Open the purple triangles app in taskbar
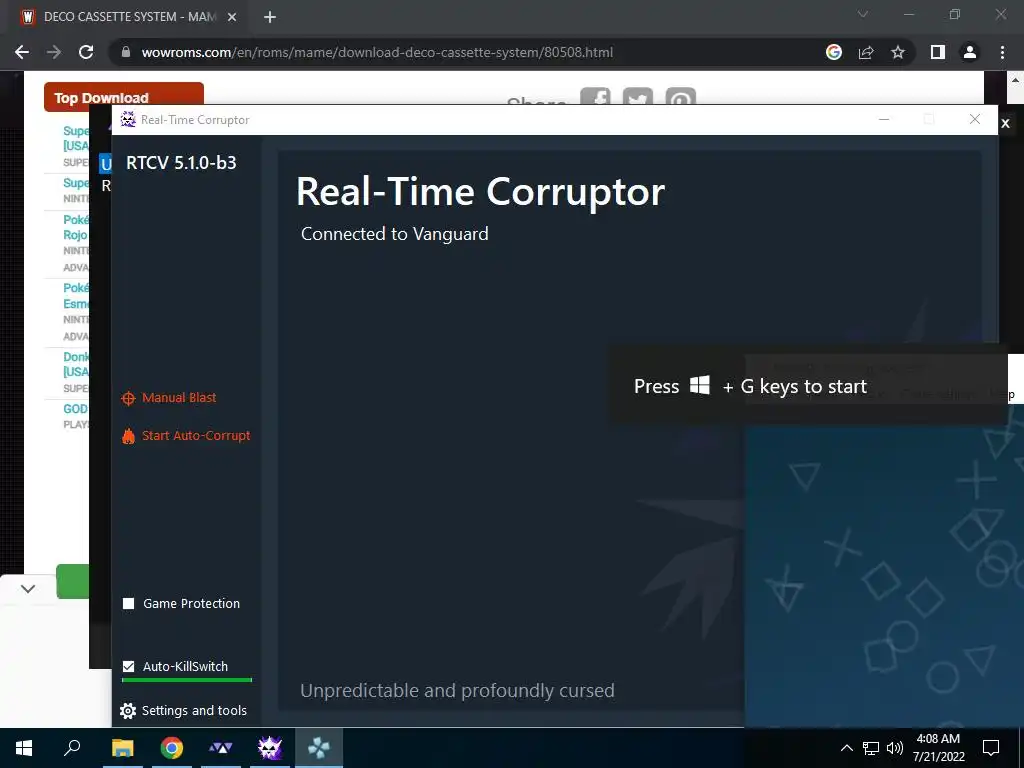The width and height of the screenshot is (1024, 768). (x=221, y=748)
